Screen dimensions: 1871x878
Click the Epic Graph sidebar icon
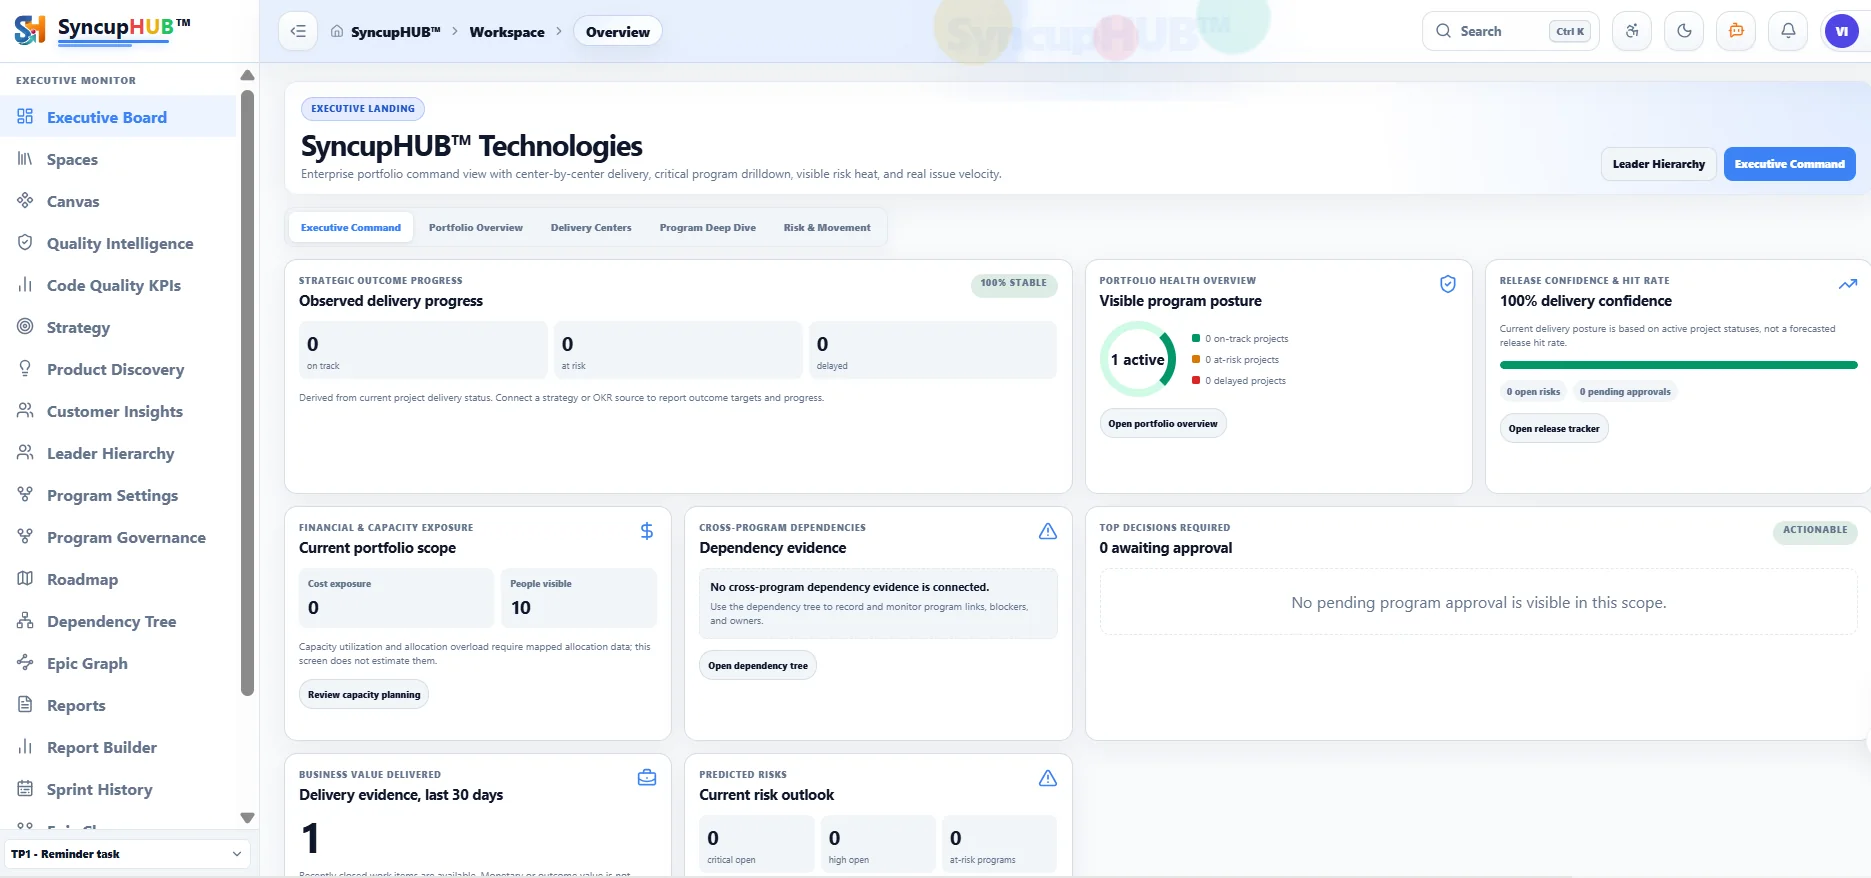pyautogui.click(x=25, y=663)
